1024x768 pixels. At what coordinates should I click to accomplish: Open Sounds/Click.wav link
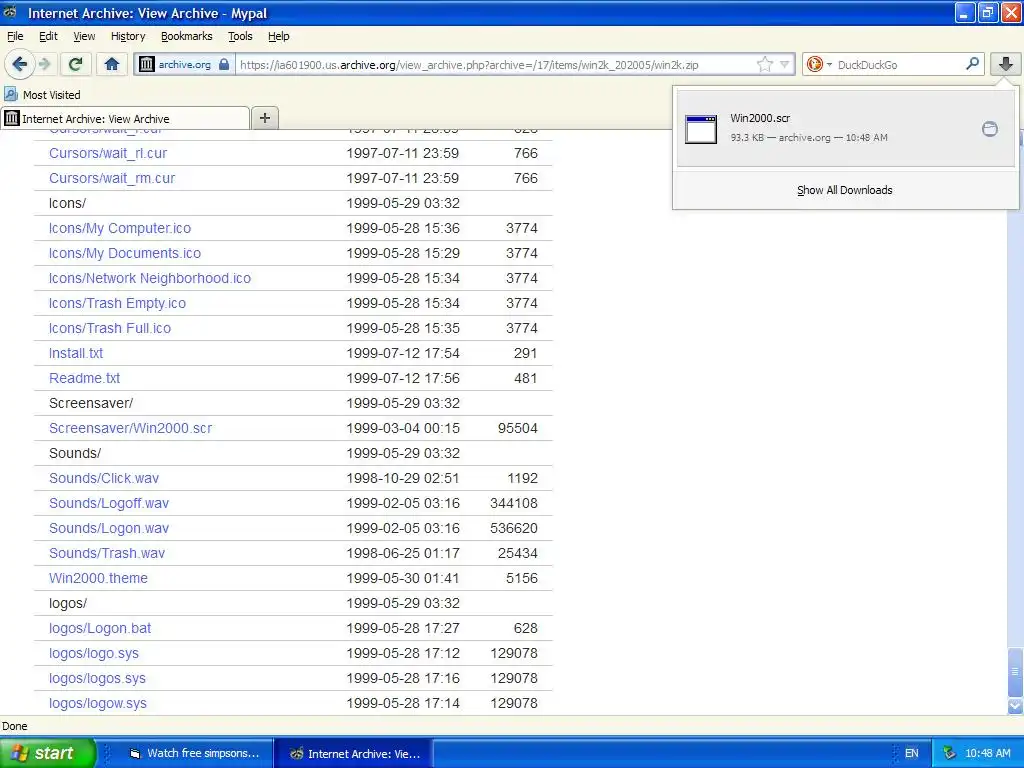click(104, 478)
